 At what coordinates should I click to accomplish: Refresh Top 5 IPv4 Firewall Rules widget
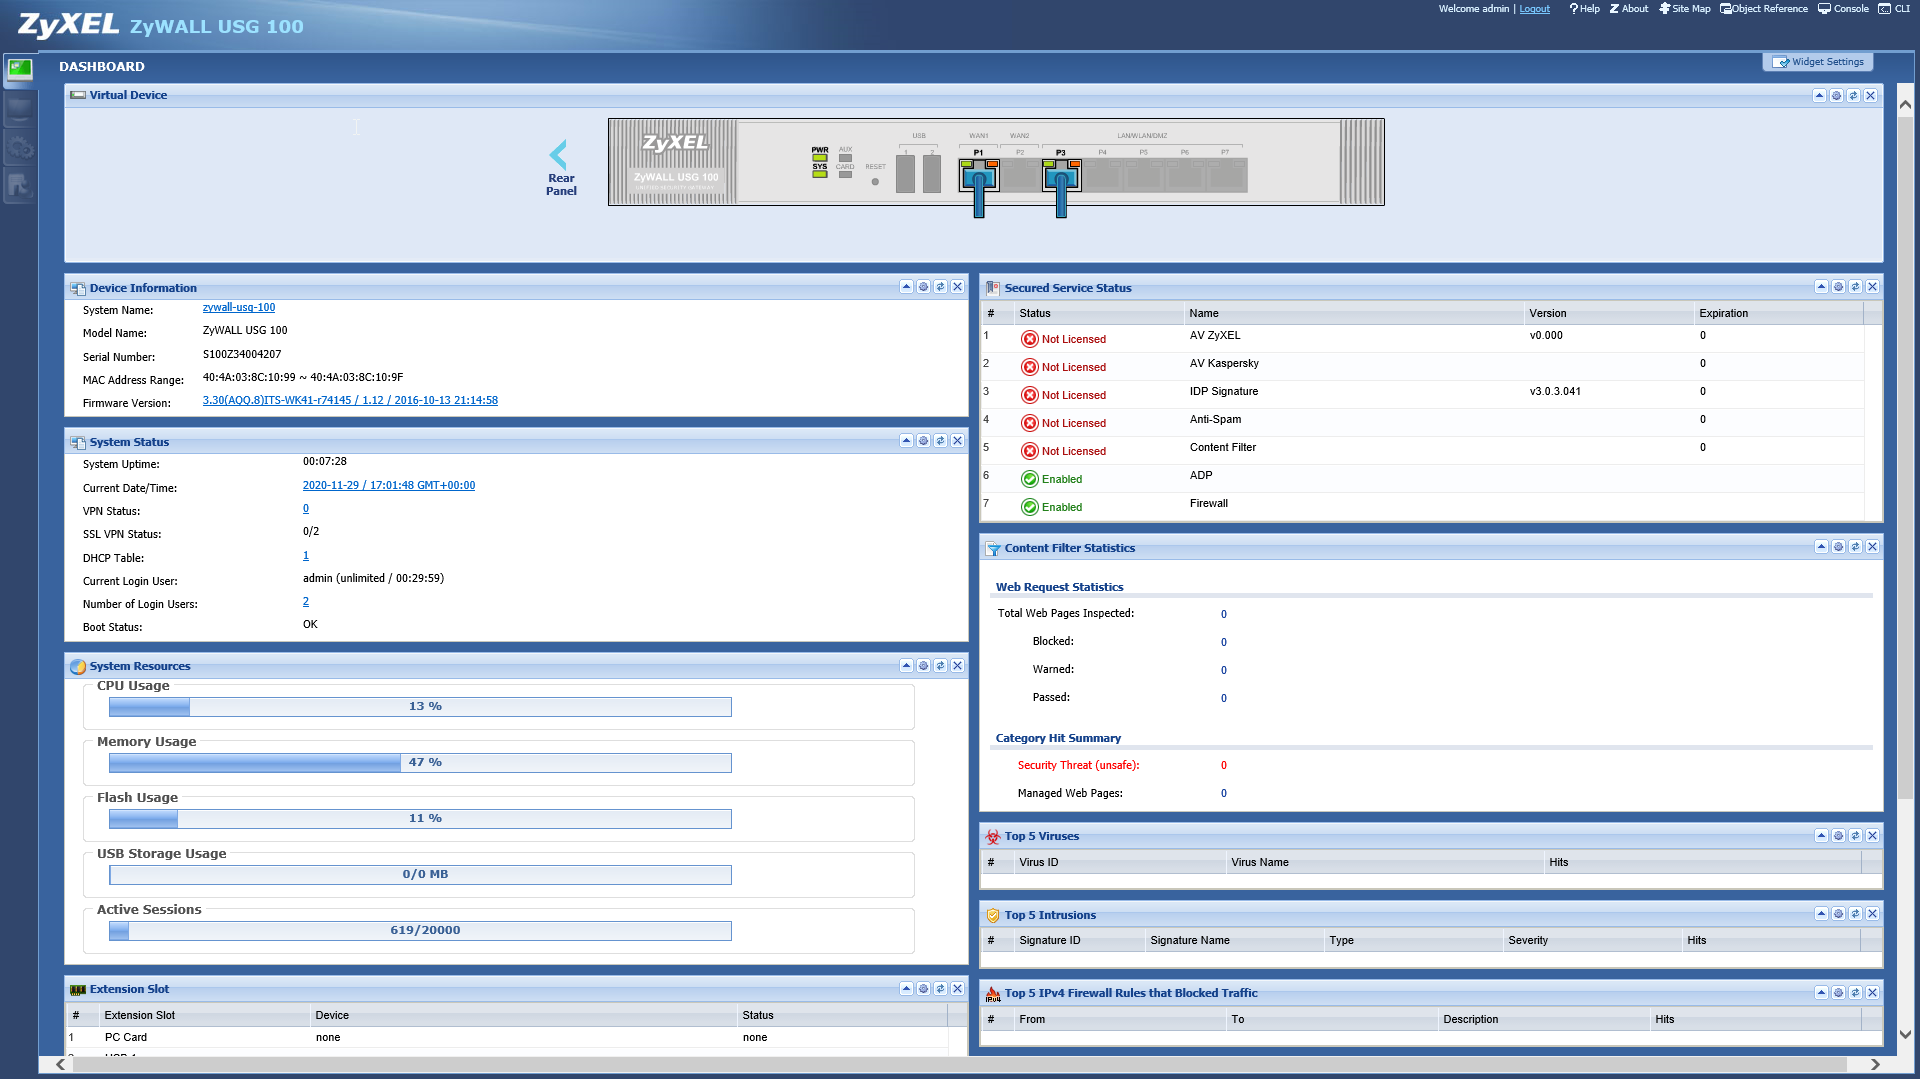(1855, 993)
